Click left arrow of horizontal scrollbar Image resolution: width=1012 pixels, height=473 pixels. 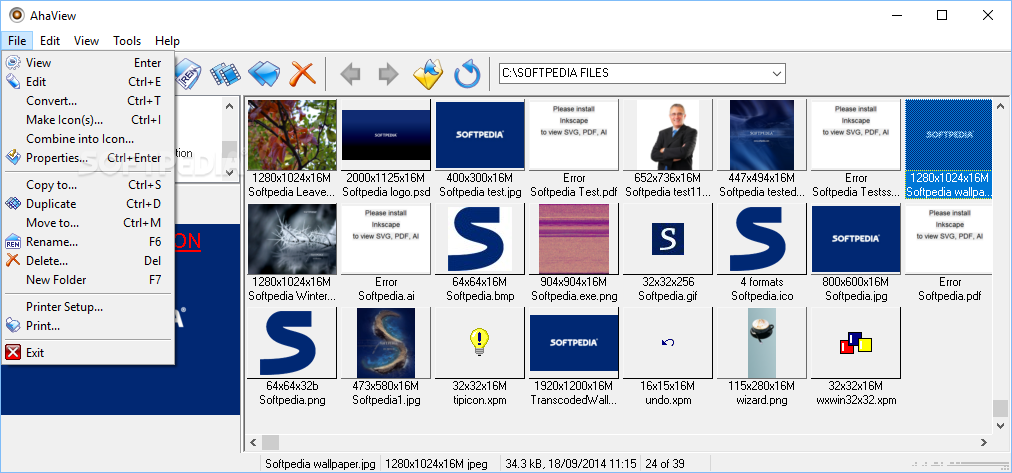pyautogui.click(x=253, y=443)
